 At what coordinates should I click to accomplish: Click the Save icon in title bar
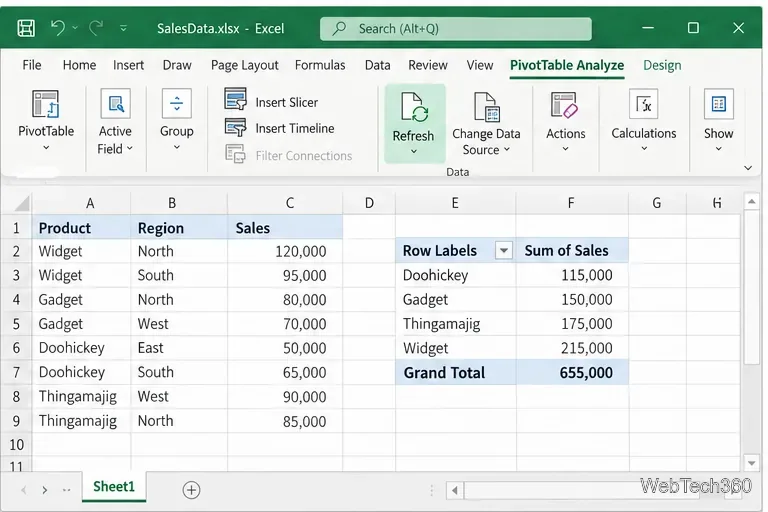[x=26, y=28]
